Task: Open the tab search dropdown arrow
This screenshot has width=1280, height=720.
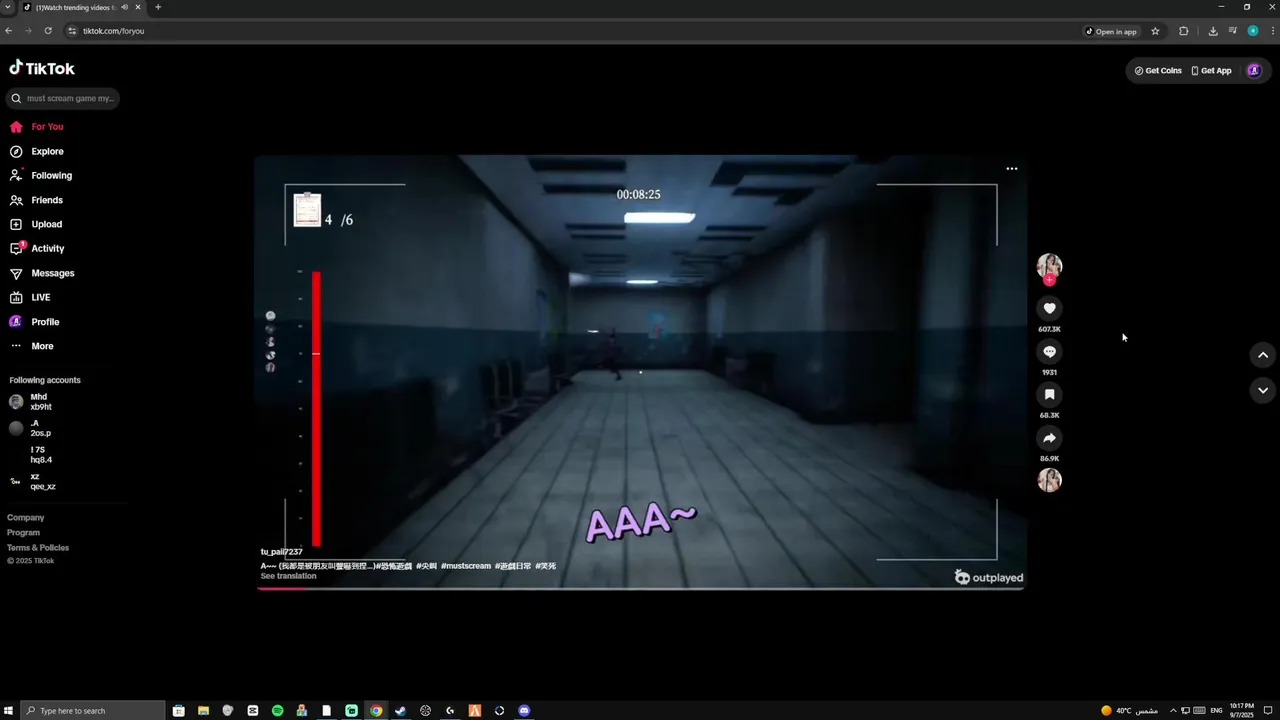Action: (x=8, y=7)
